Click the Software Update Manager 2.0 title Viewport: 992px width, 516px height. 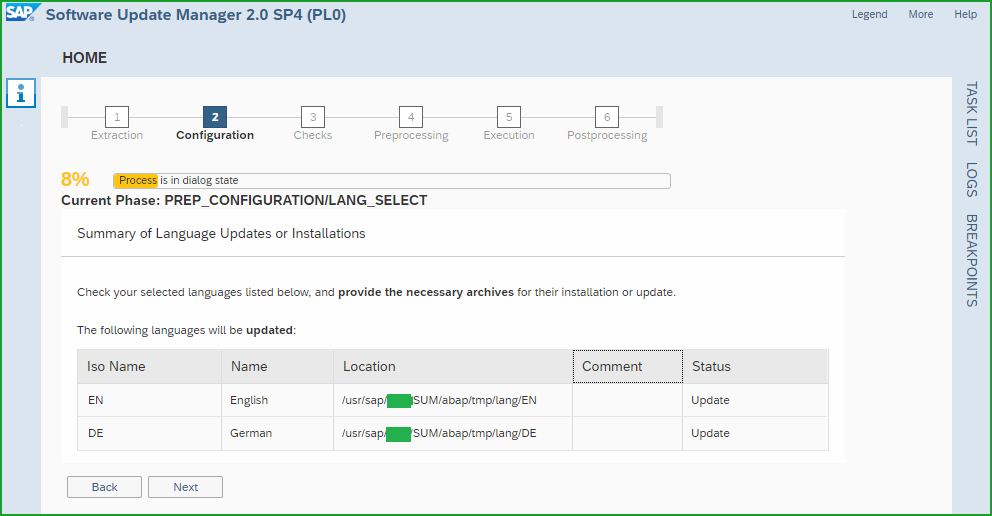tap(195, 15)
